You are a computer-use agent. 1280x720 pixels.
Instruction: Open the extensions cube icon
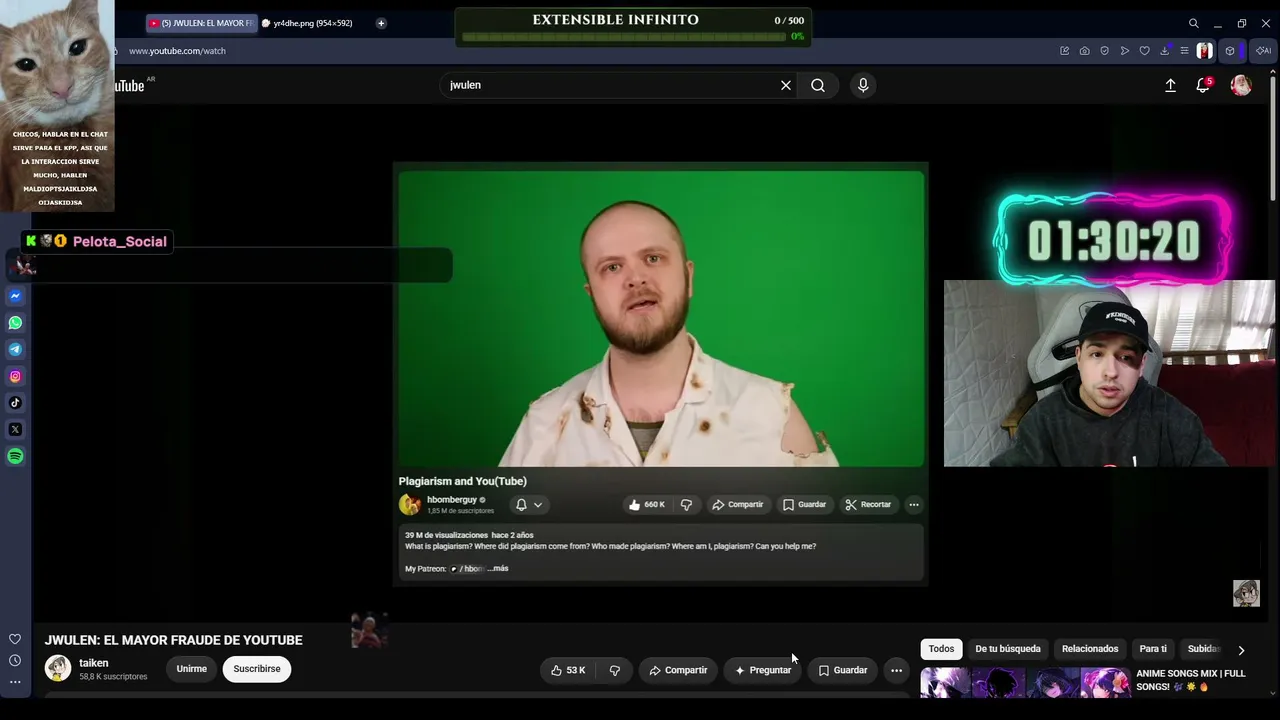coord(1230,51)
